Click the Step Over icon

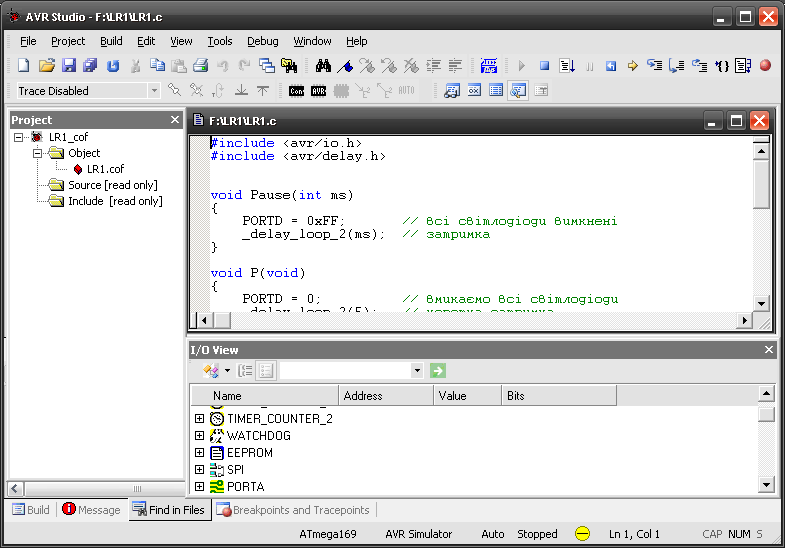(x=676, y=66)
